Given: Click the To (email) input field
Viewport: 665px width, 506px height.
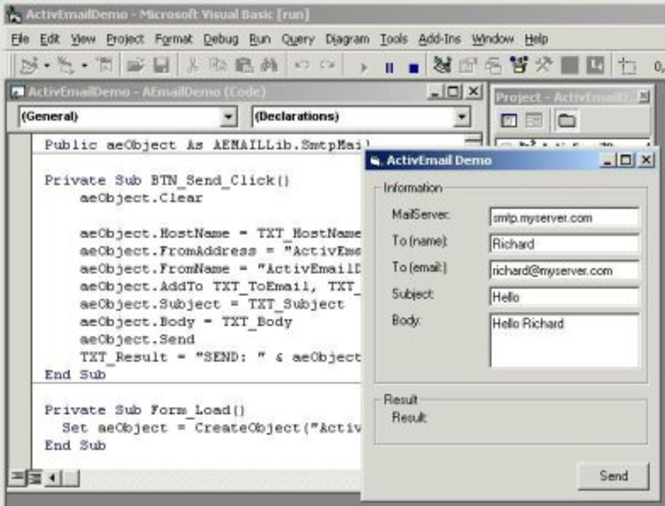Looking at the screenshot, I should tap(564, 271).
